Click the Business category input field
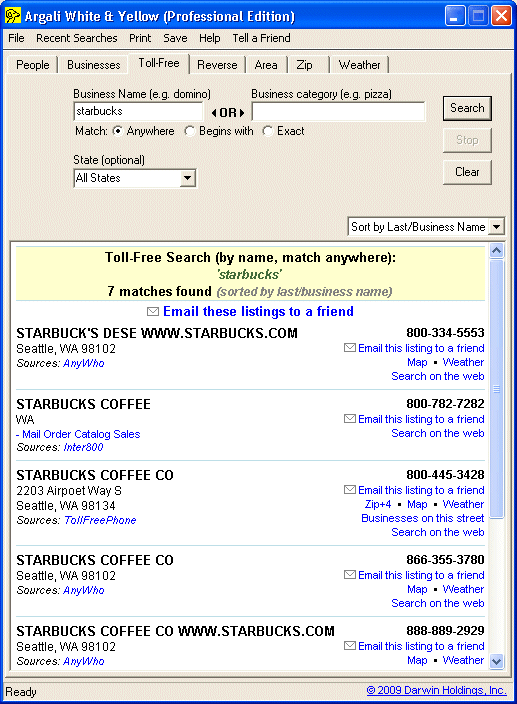Viewport: 517px width, 704px height. (338, 112)
